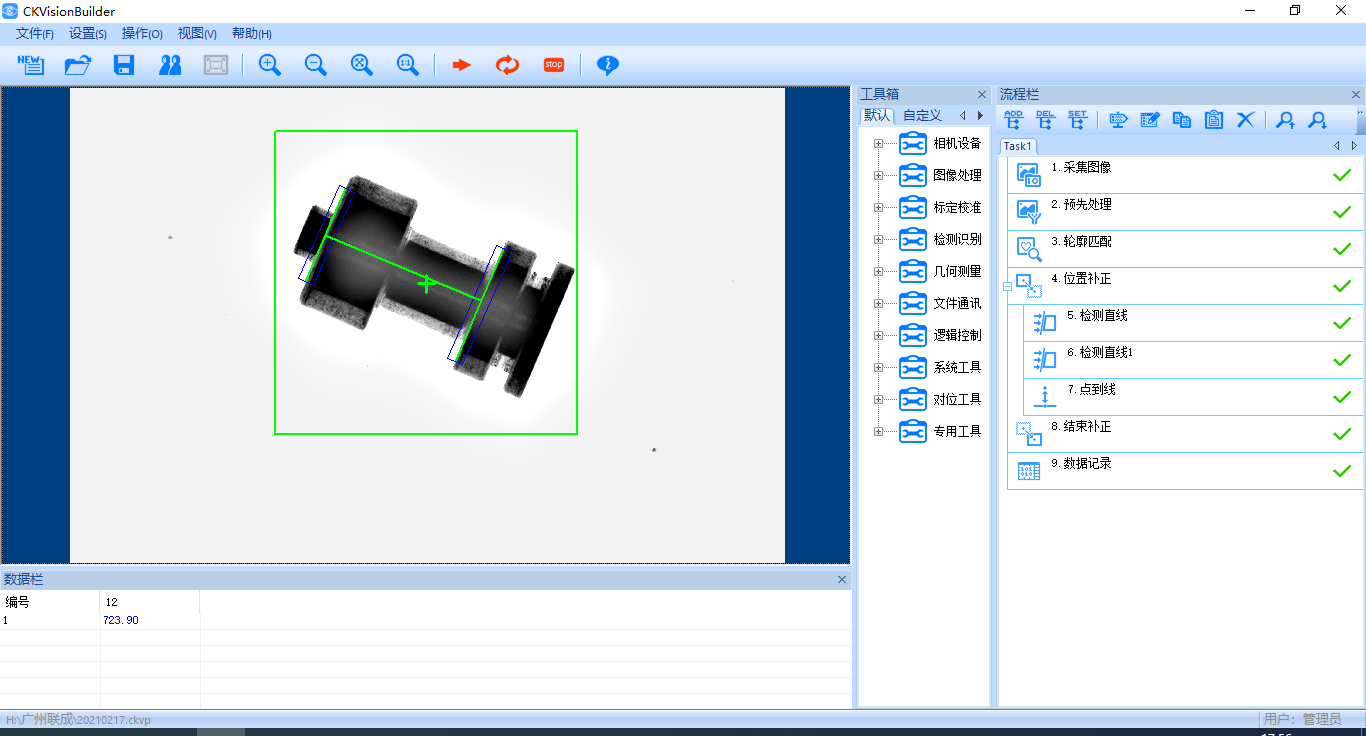The height and width of the screenshot is (736, 1366).
Task: Switch to the 自定义 toolbox tab
Action: pyautogui.click(x=922, y=115)
